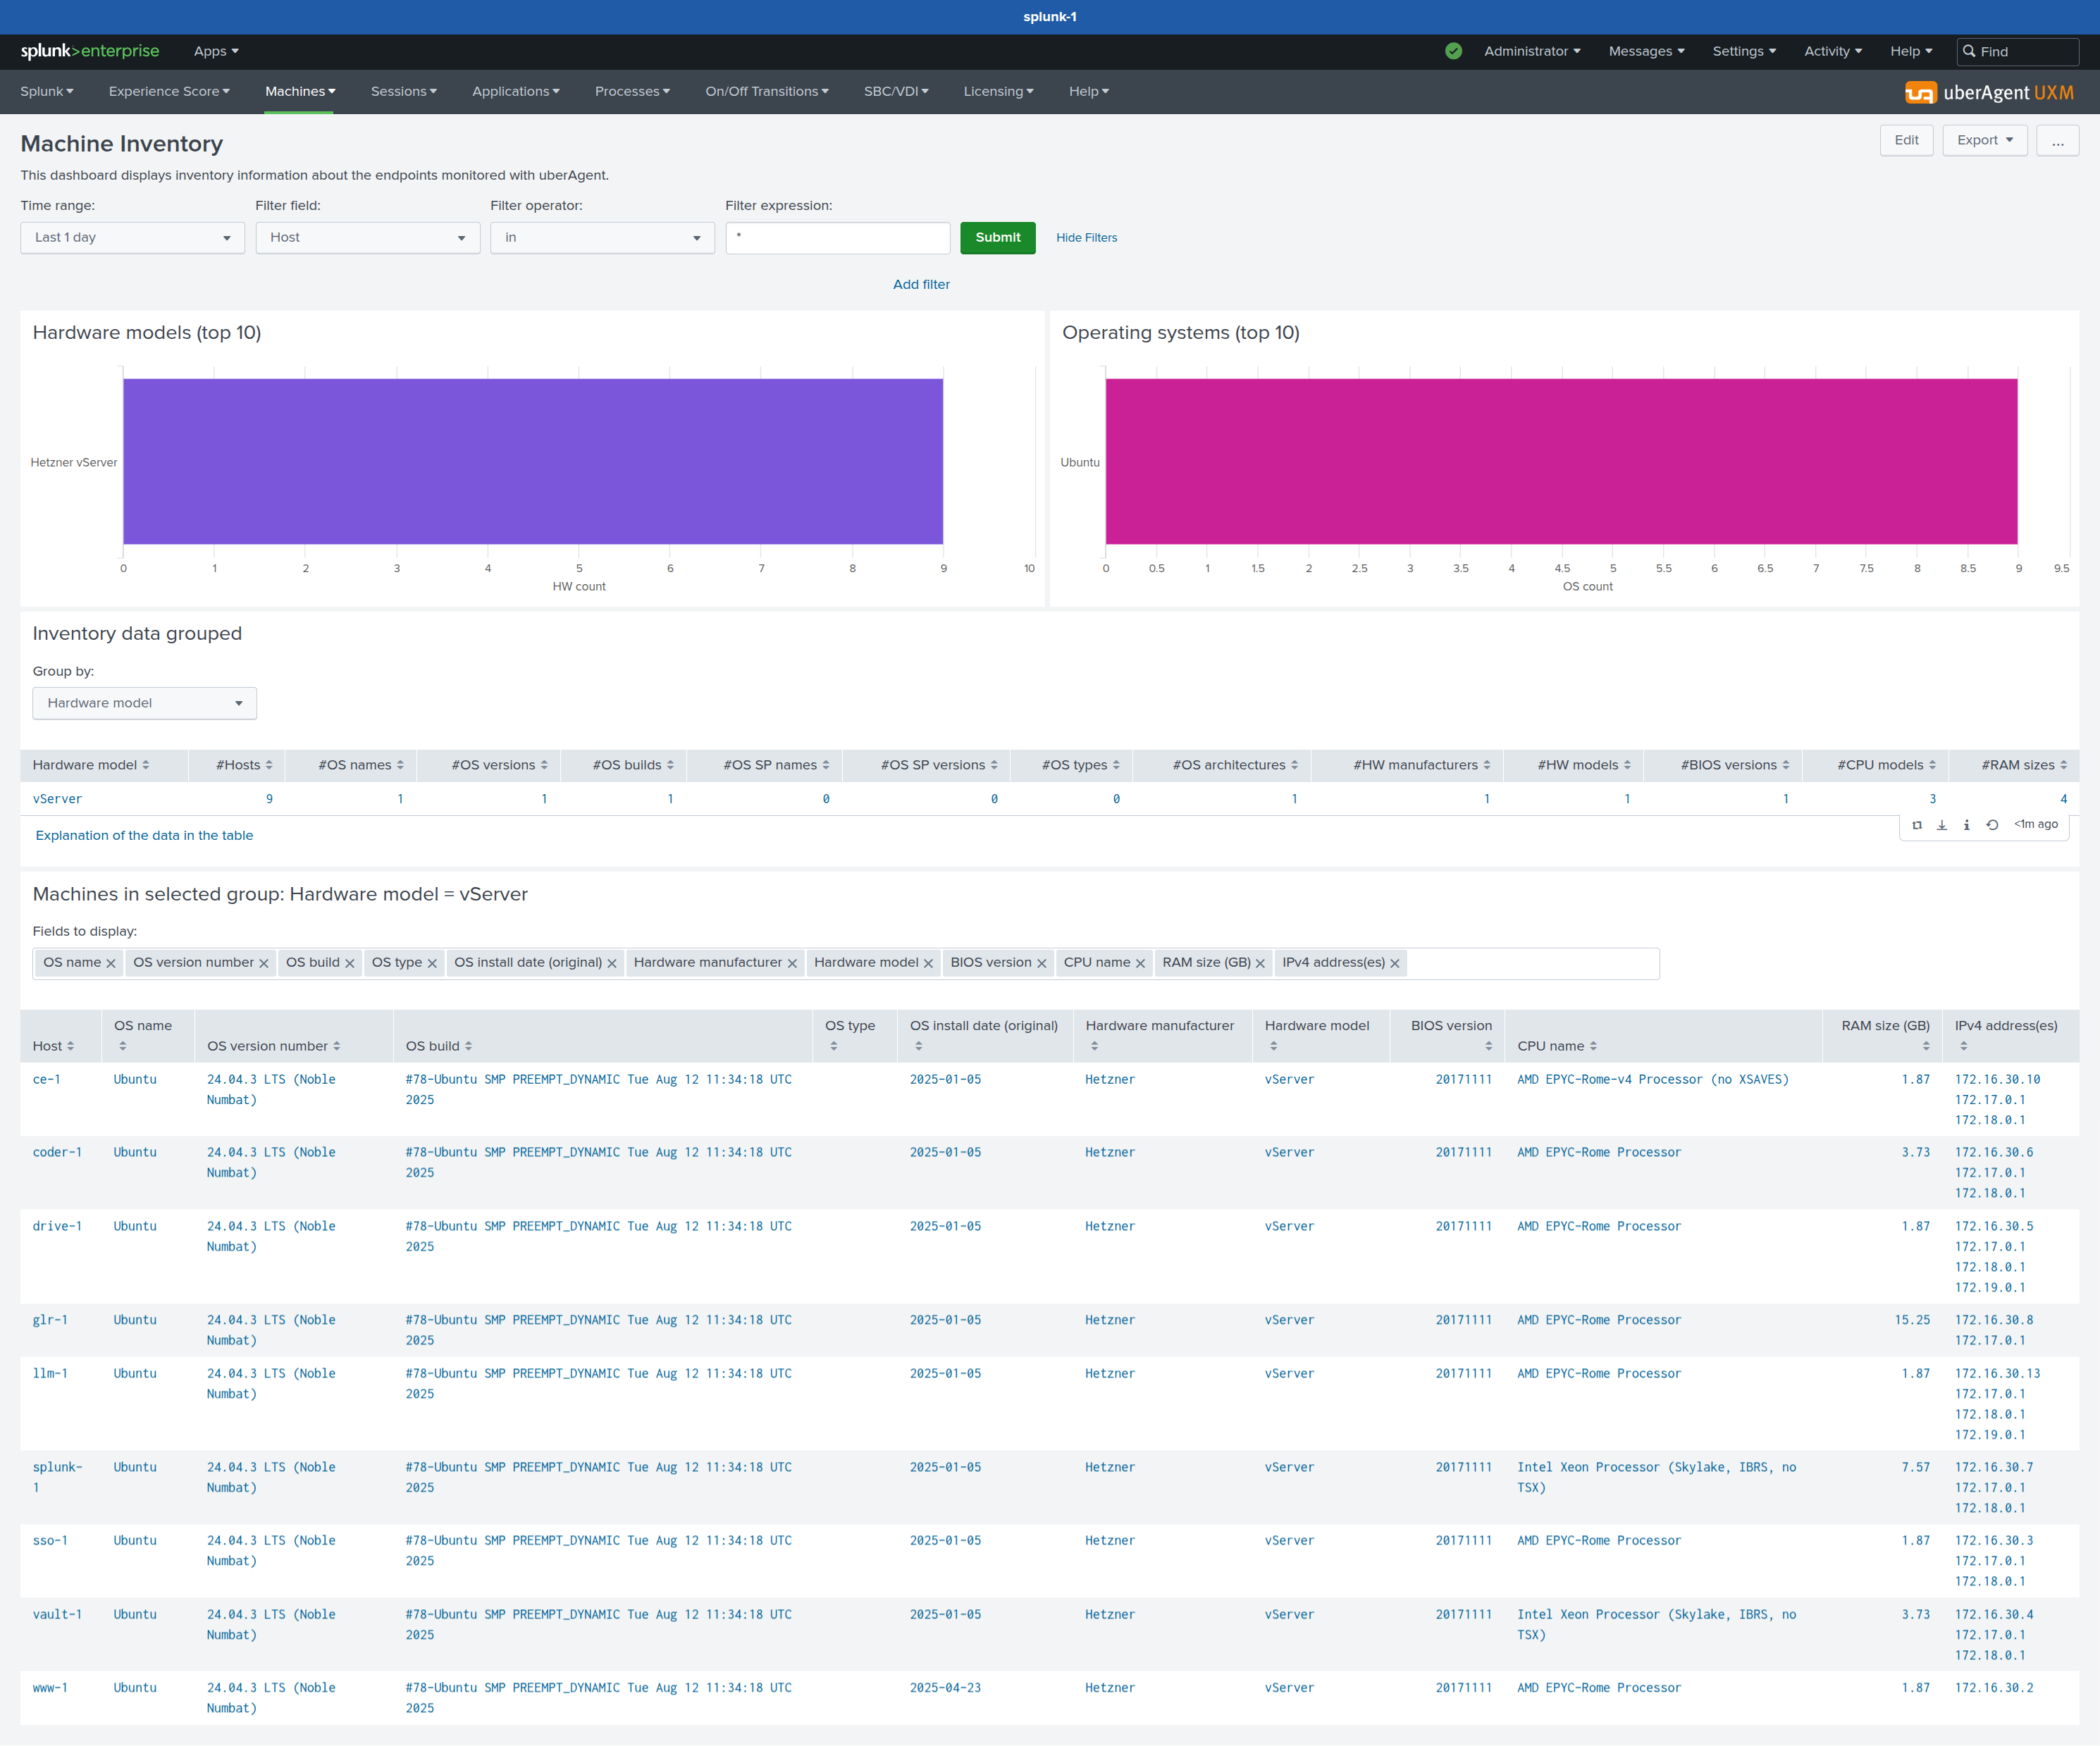The width and height of the screenshot is (2100, 1746).
Task: Open the Applications navigation menu
Action: 516,91
